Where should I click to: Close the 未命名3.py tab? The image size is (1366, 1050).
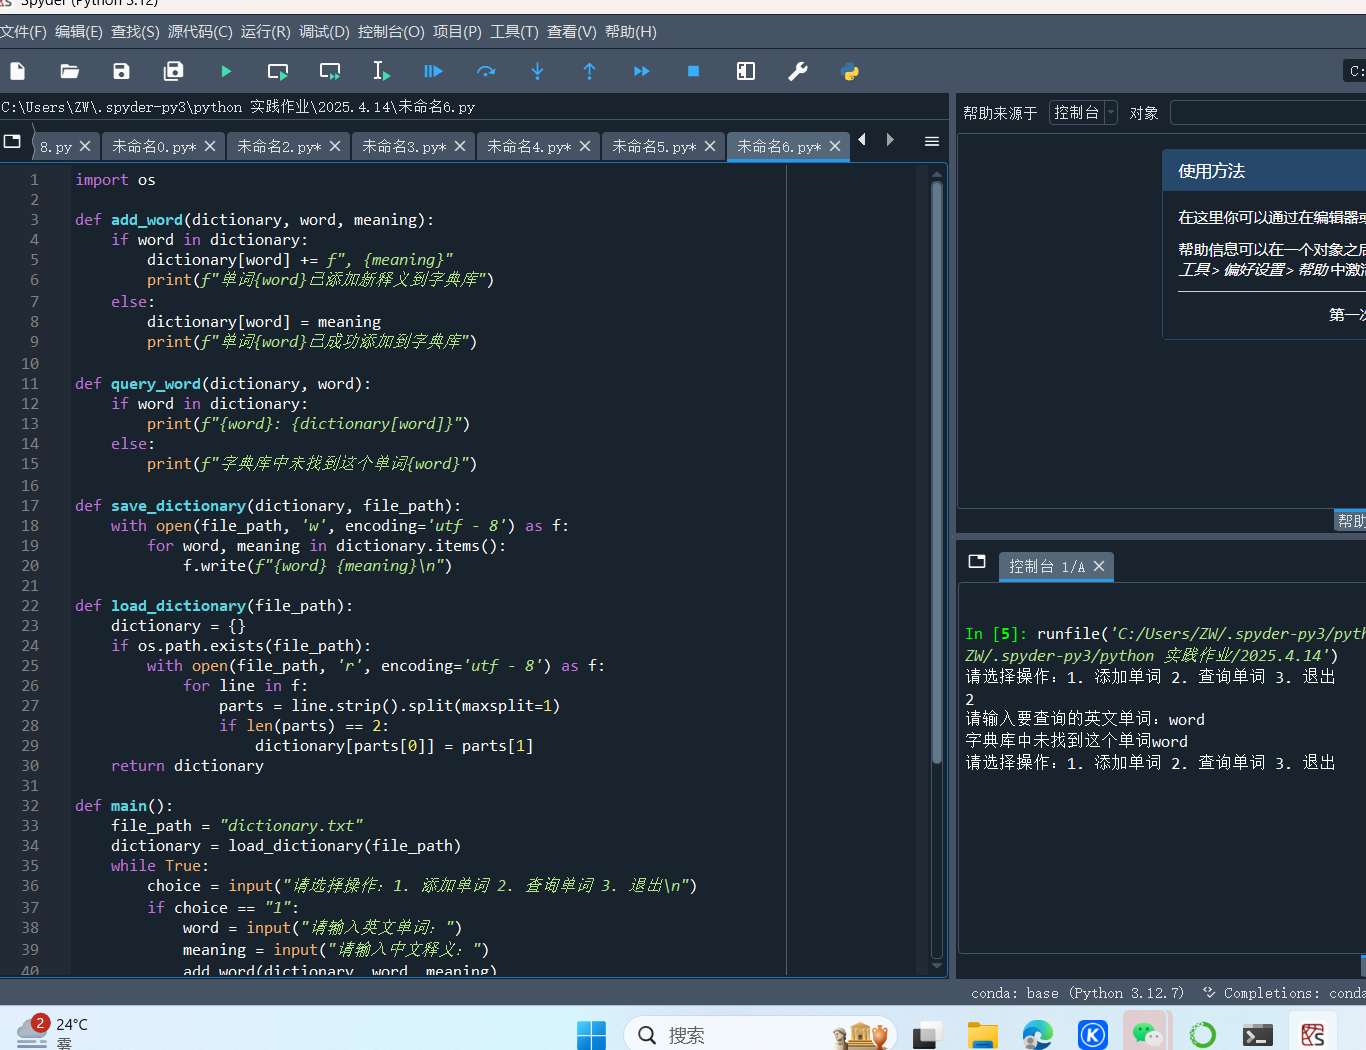[460, 146]
